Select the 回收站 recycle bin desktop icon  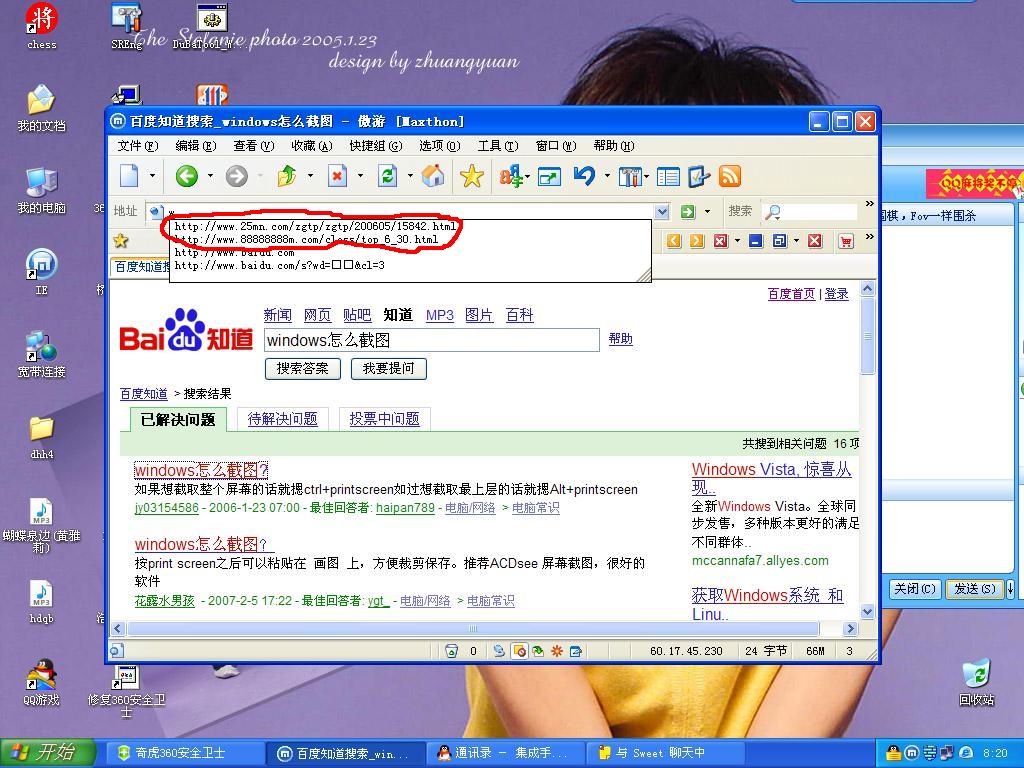[976, 683]
